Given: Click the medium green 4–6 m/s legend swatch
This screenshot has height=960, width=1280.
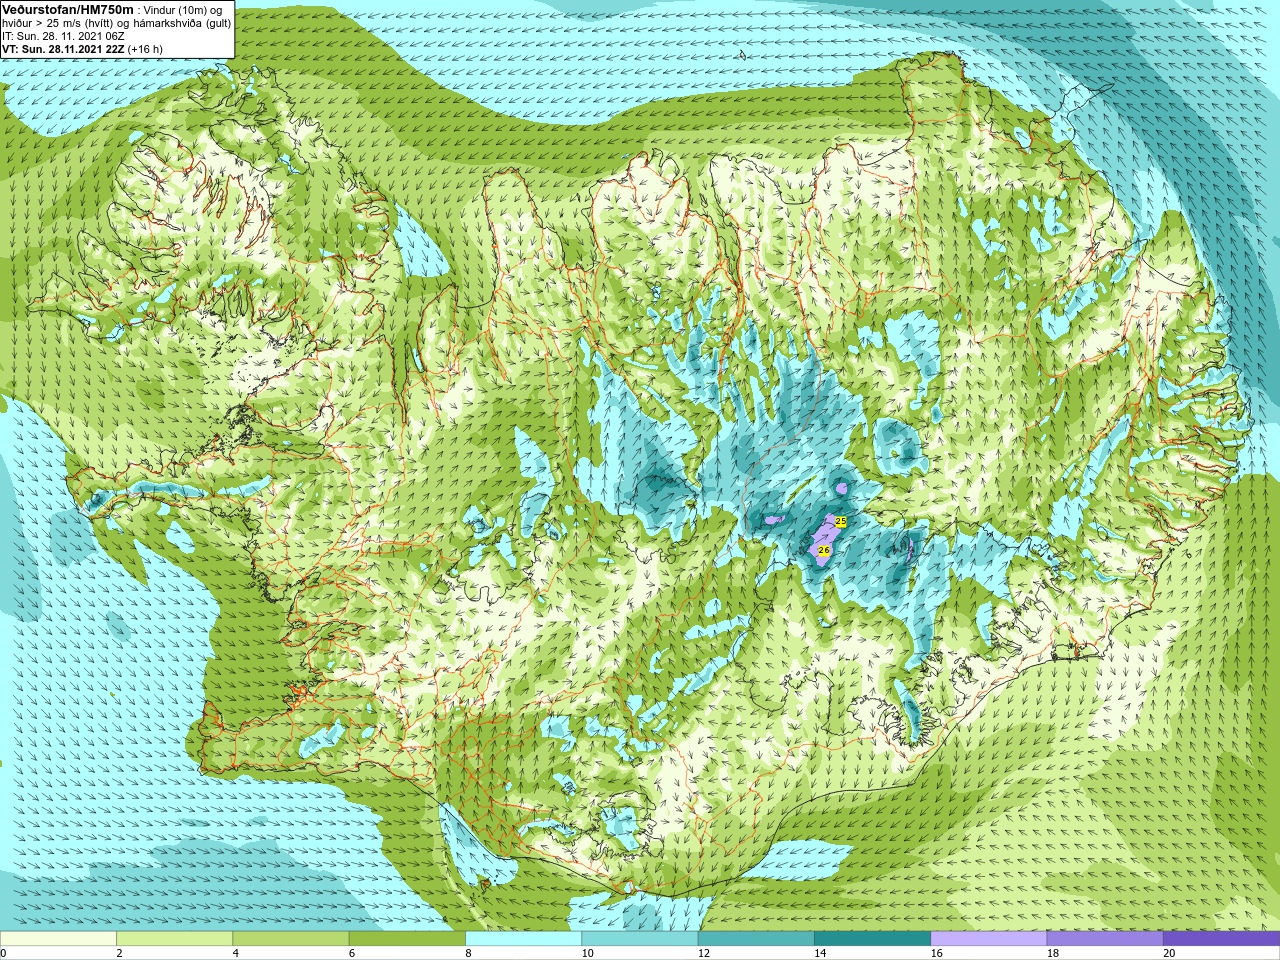Looking at the screenshot, I should coord(291,939).
